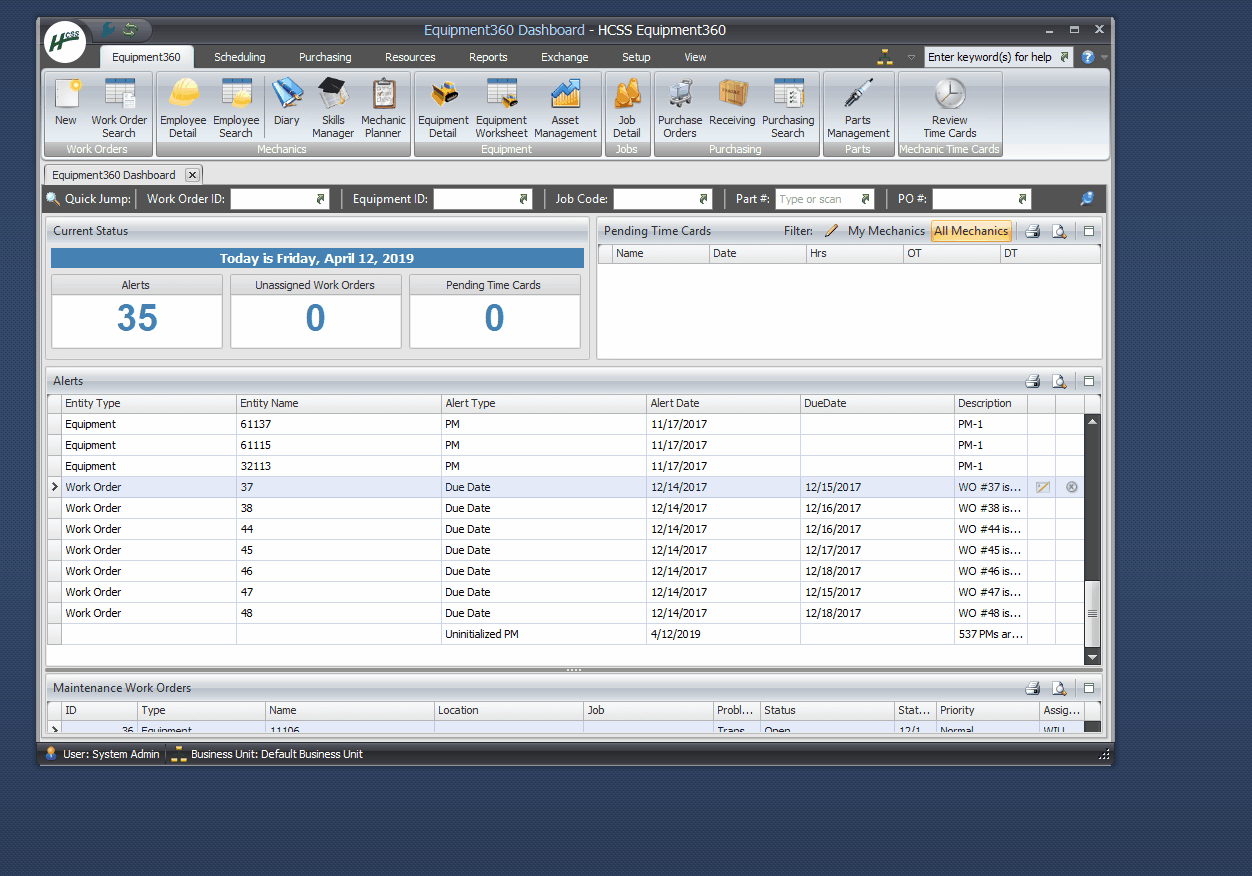Viewport: 1252px width, 876px height.
Task: Select the Uninitialized PM alert row
Action: click(566, 634)
